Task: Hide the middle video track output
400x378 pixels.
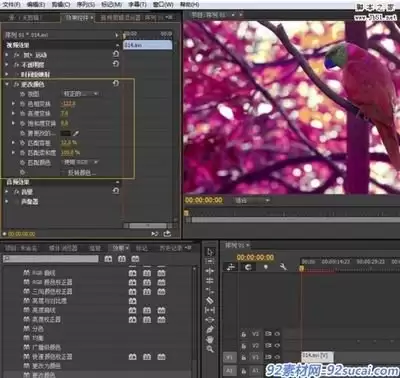Action: pyautogui.click(x=277, y=346)
